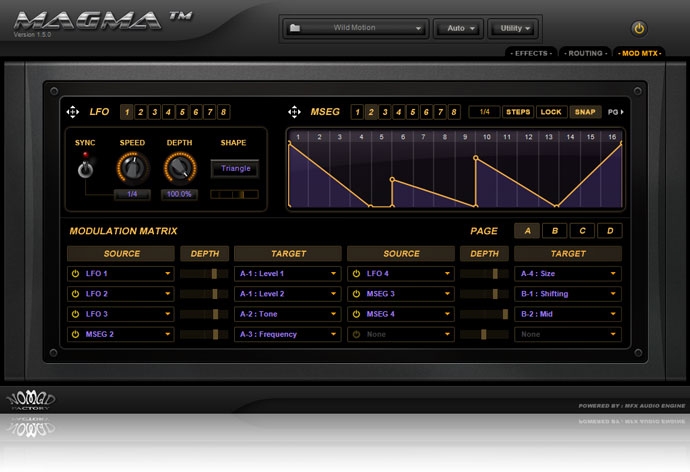690x472 pixels.
Task: Open the Wild Motion preset dropdown
Action: [x=356, y=29]
